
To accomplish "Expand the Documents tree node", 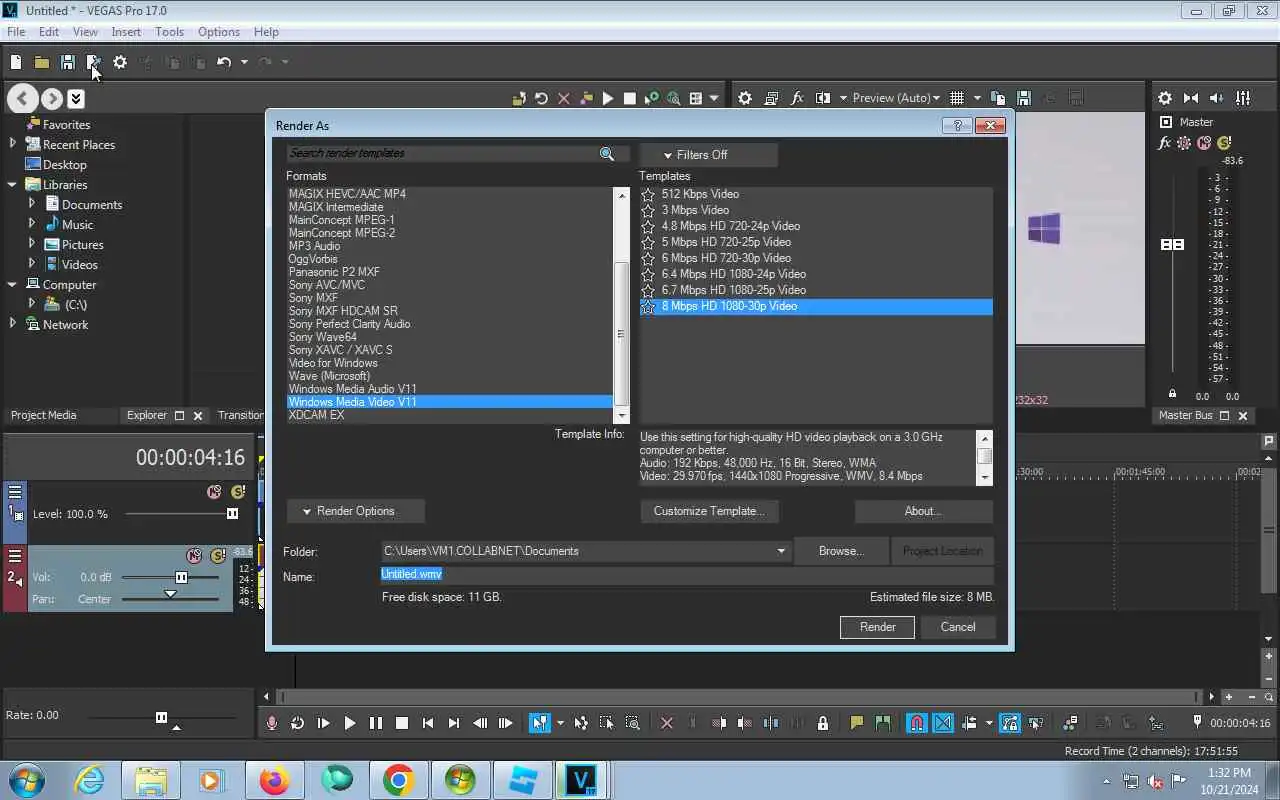I will 31,204.
